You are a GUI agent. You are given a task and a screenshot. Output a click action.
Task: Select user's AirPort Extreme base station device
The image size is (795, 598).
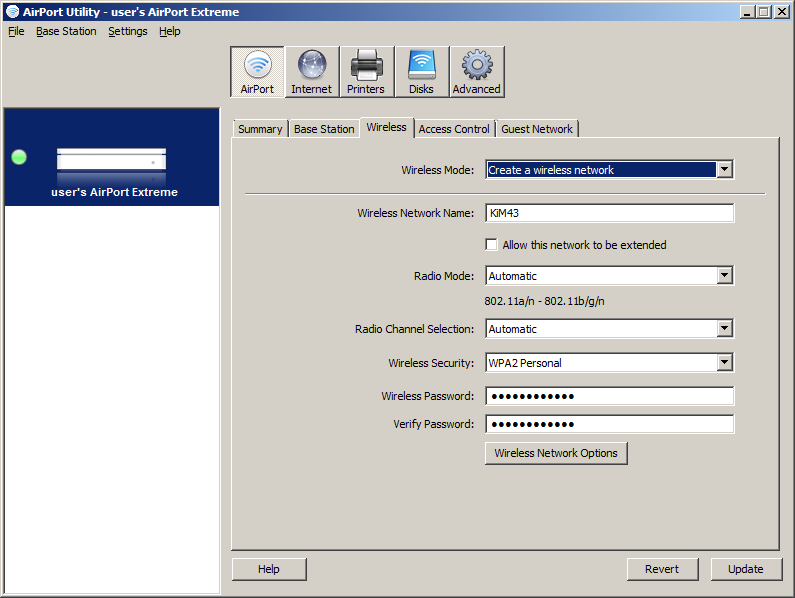click(x=112, y=157)
